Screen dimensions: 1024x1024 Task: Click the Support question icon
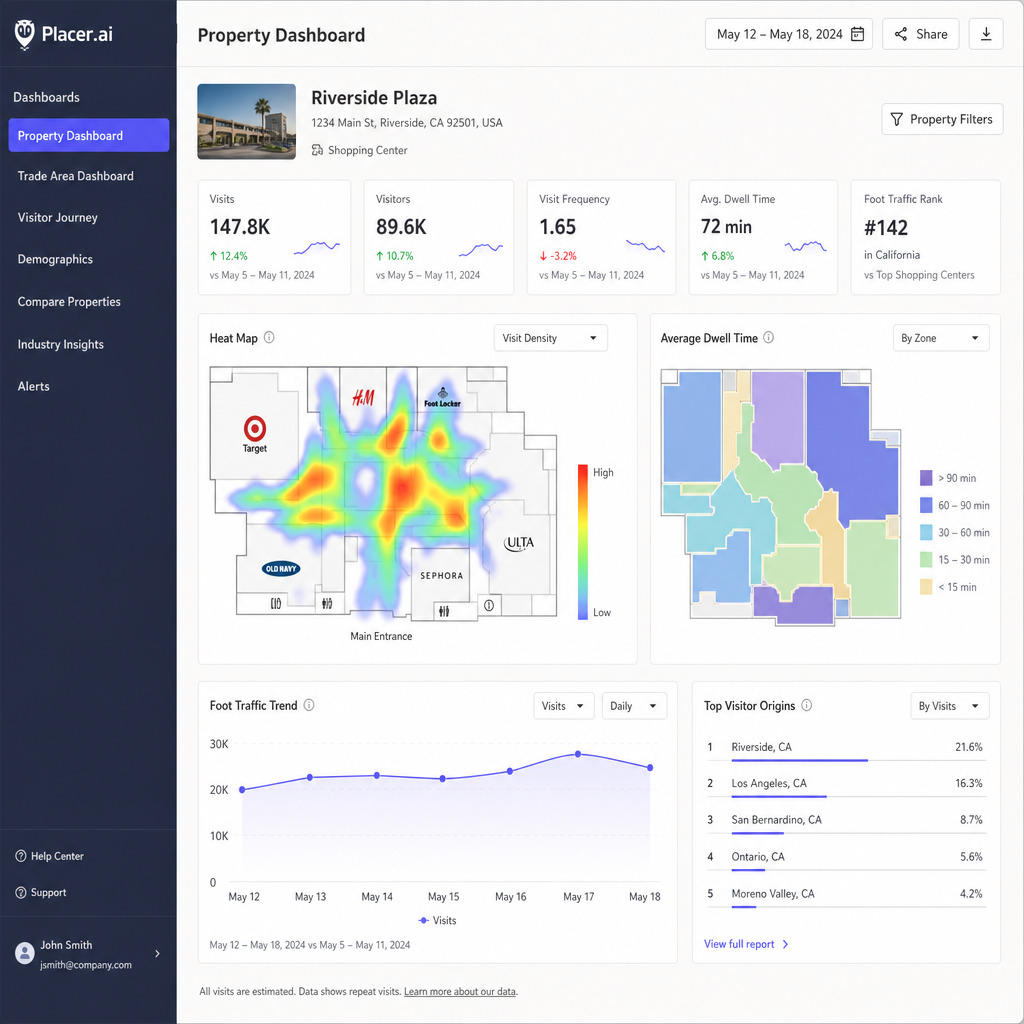[x=21, y=893]
